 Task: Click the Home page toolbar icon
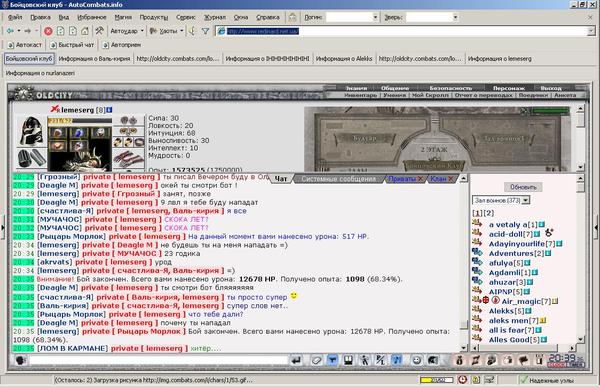(85, 31)
